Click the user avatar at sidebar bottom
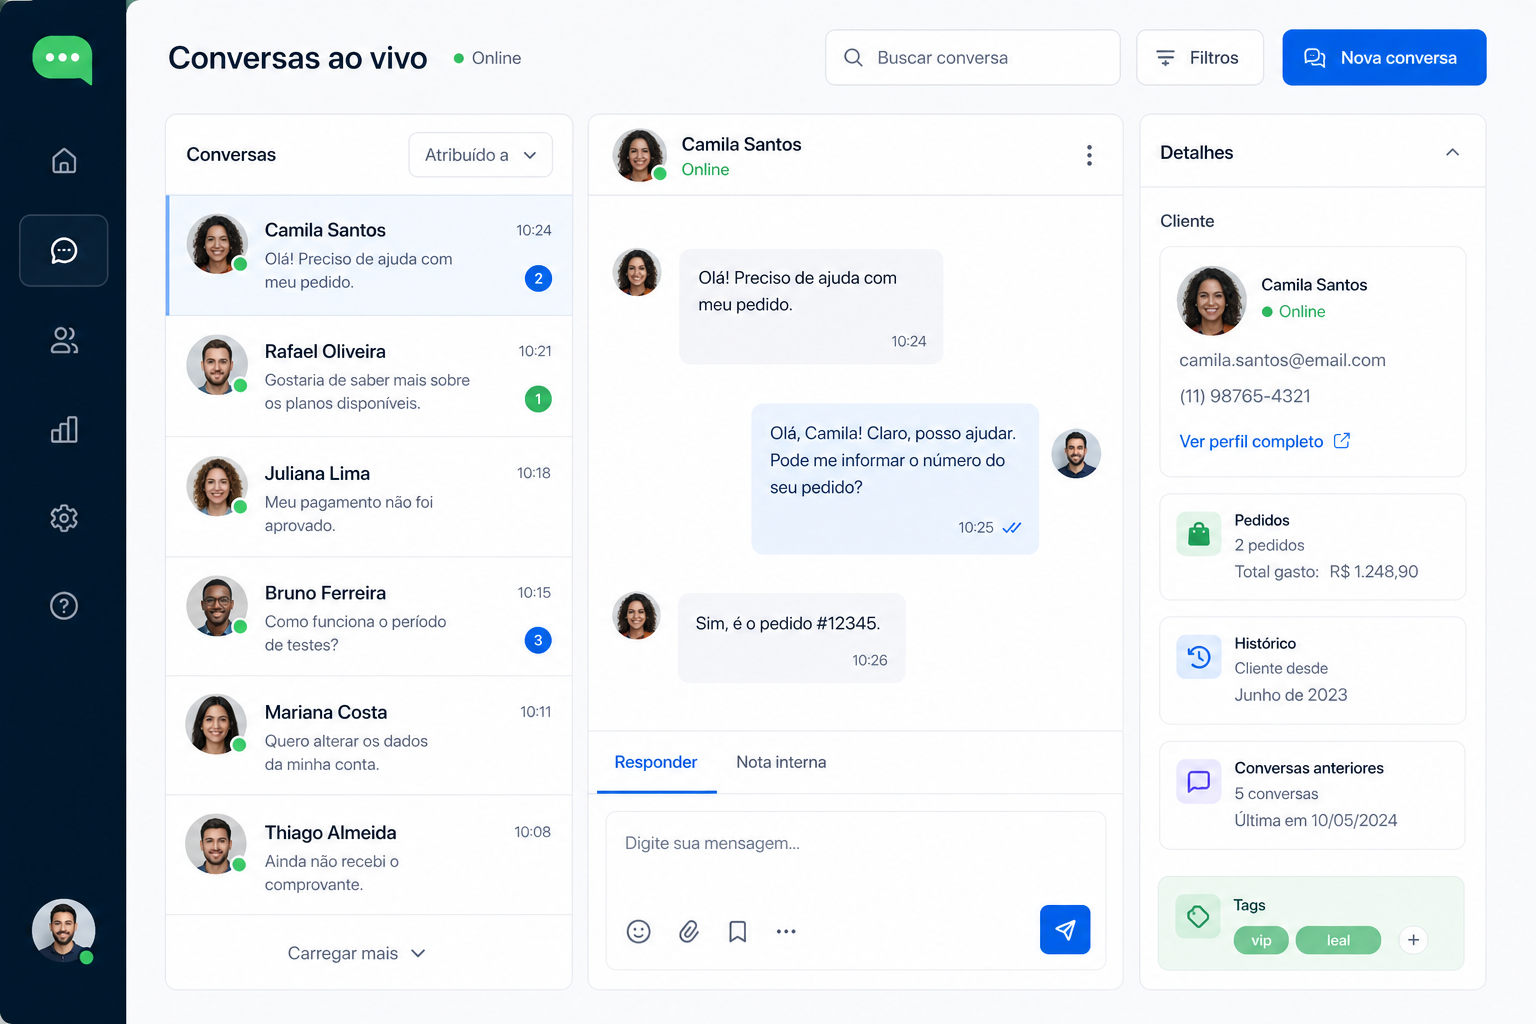 coord(63,930)
